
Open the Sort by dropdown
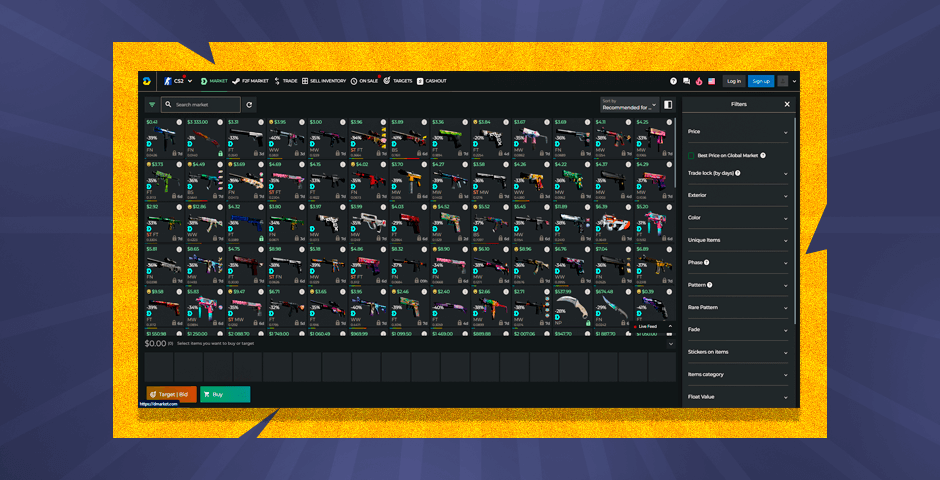tap(629, 104)
